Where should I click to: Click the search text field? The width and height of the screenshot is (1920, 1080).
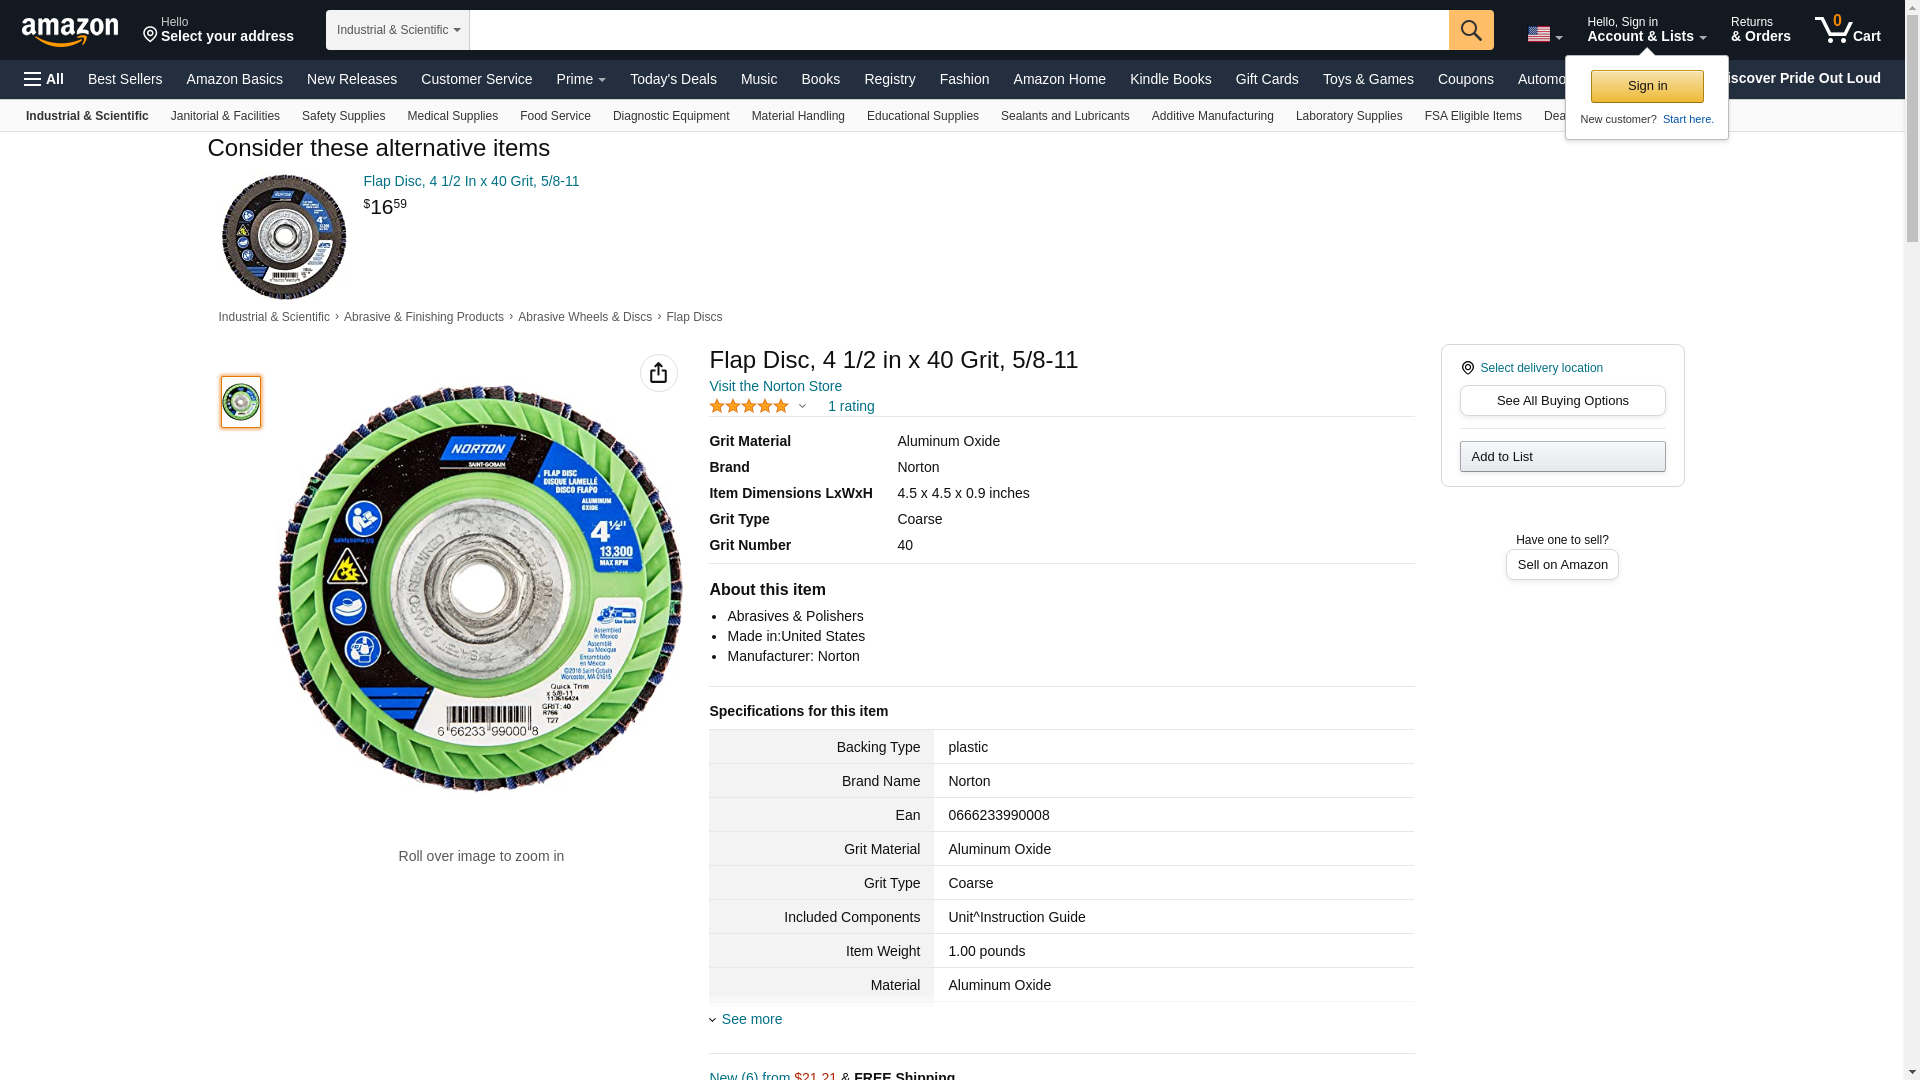(958, 30)
